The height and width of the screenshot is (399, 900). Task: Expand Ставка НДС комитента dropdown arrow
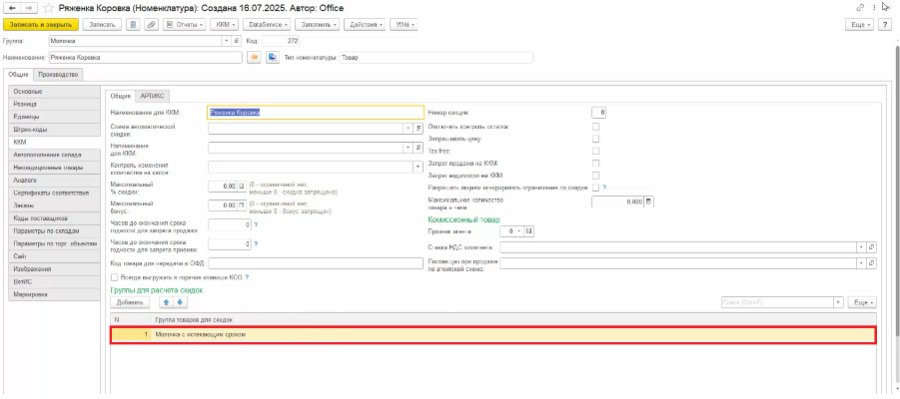[x=862, y=247]
